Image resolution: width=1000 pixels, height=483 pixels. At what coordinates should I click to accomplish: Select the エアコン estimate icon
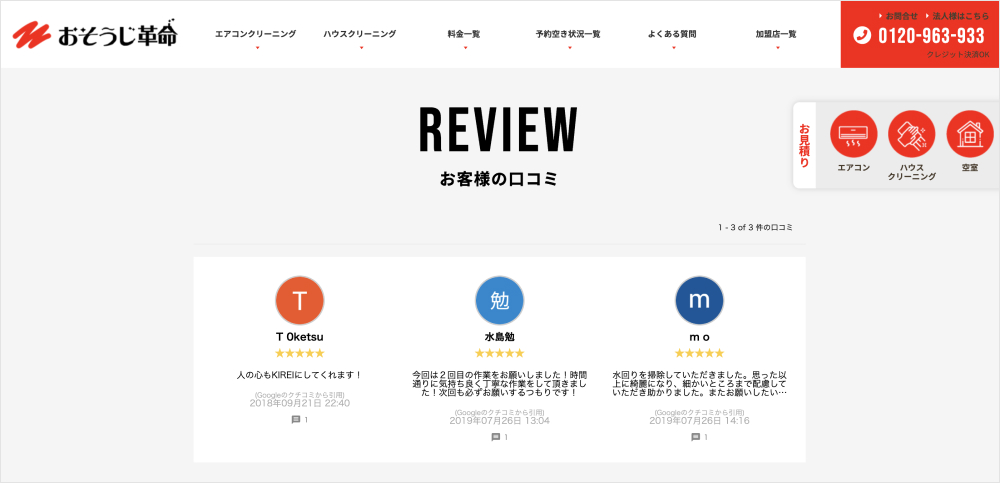pyautogui.click(x=853, y=134)
